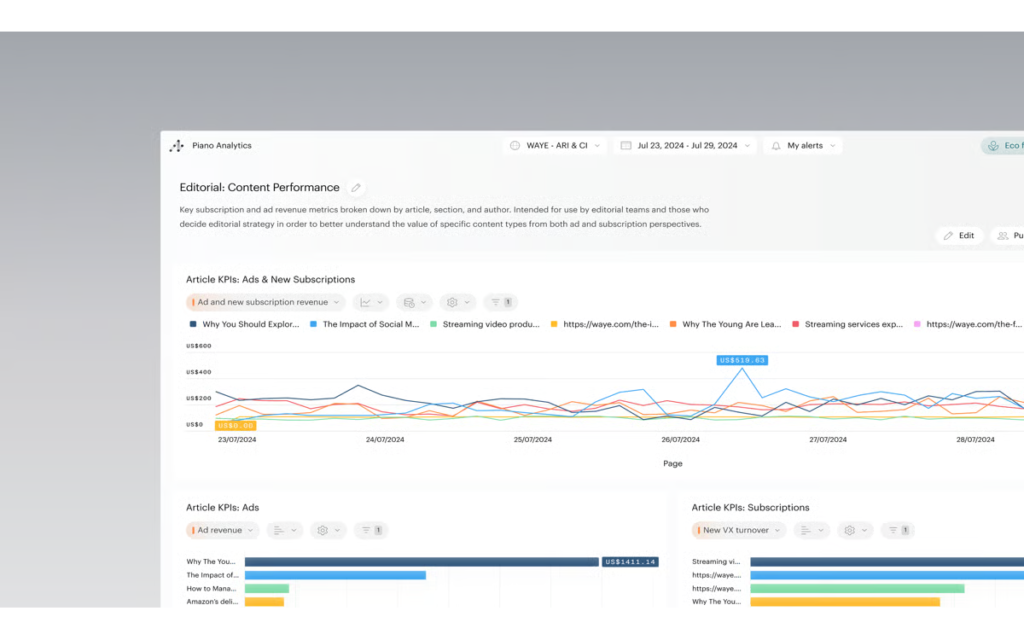Viewport: 1024px width, 640px height.
Task: Click the Article KPIs: Subscriptions heading
Action: 750,507
